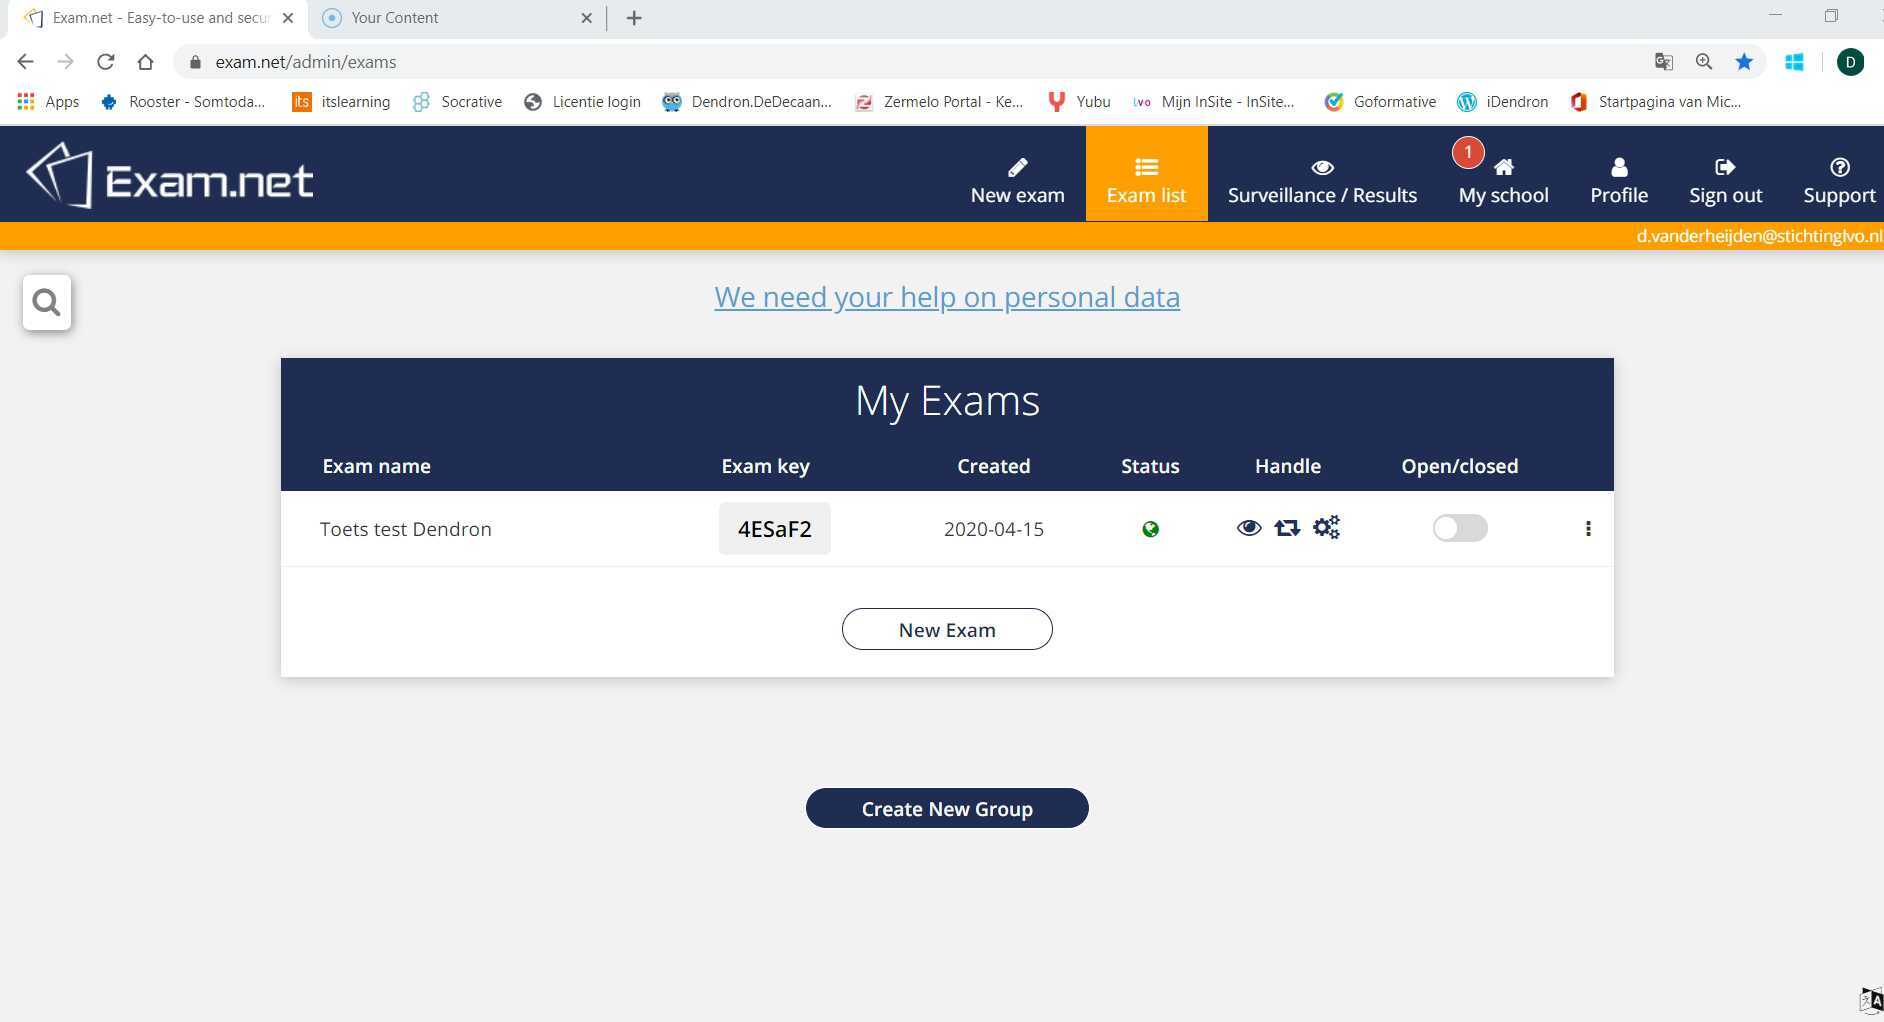The image size is (1884, 1022).
Task: Select the New exam pencil icon
Action: (1016, 167)
